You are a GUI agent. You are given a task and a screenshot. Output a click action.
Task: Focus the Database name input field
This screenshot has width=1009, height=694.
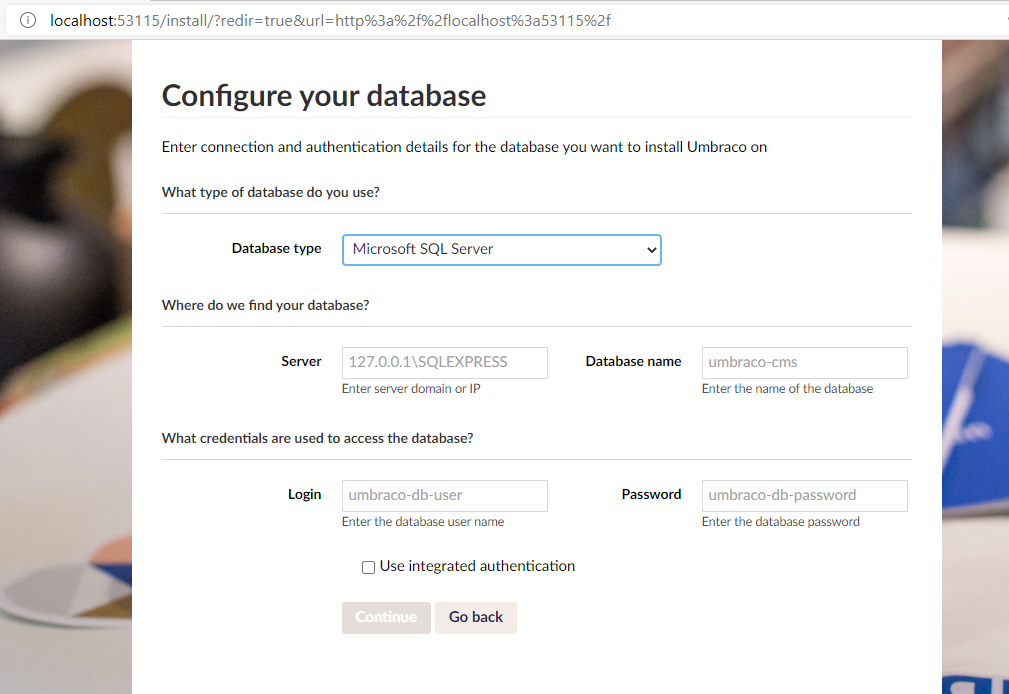[804, 362]
